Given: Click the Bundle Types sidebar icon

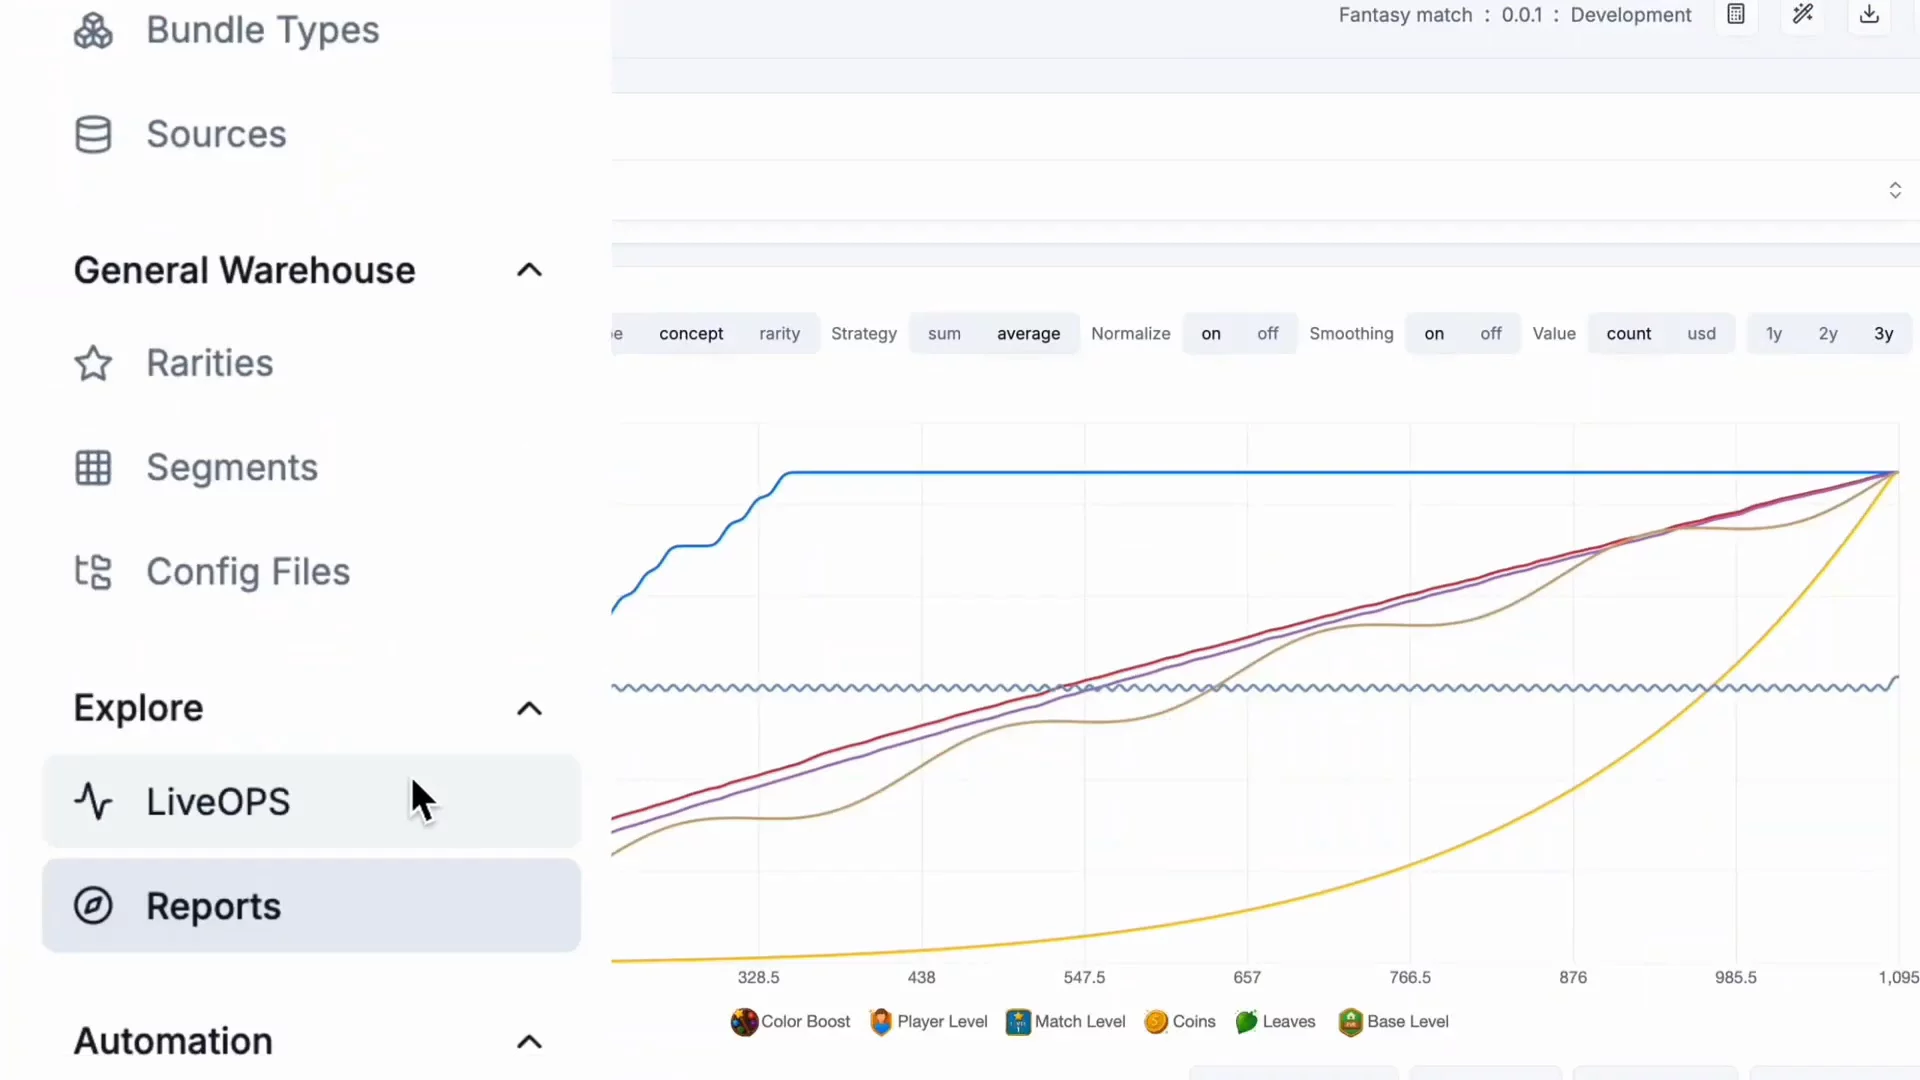Looking at the screenshot, I should click(x=93, y=31).
